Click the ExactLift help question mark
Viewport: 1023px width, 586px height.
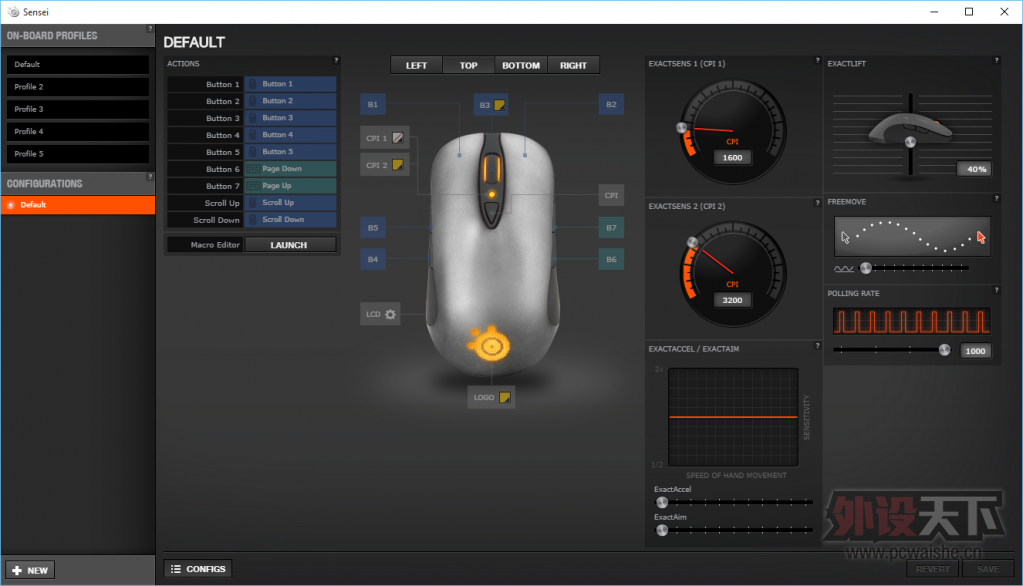(x=996, y=61)
